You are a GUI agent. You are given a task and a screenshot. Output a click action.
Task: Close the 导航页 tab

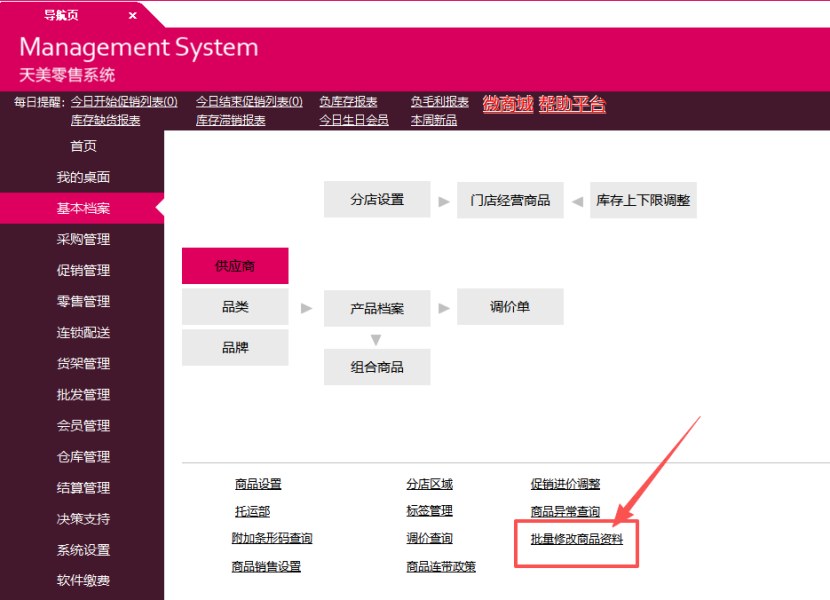point(133,16)
